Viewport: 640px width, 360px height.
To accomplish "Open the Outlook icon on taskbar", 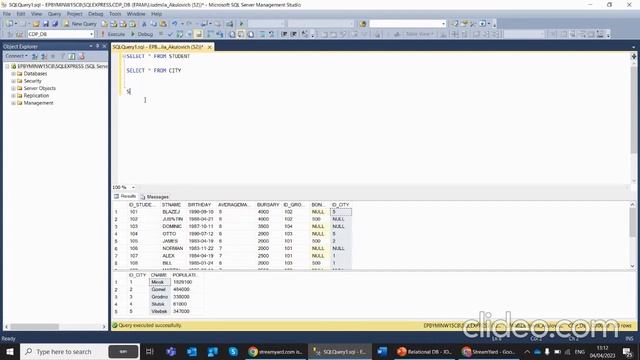I will [192, 351].
